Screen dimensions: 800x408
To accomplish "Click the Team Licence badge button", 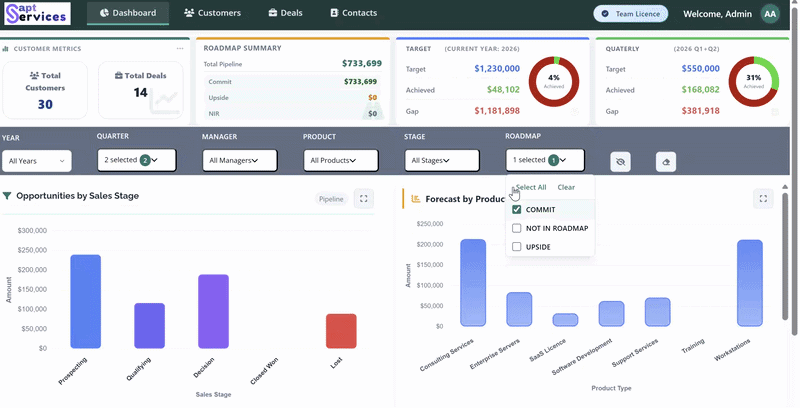I will (x=631, y=14).
